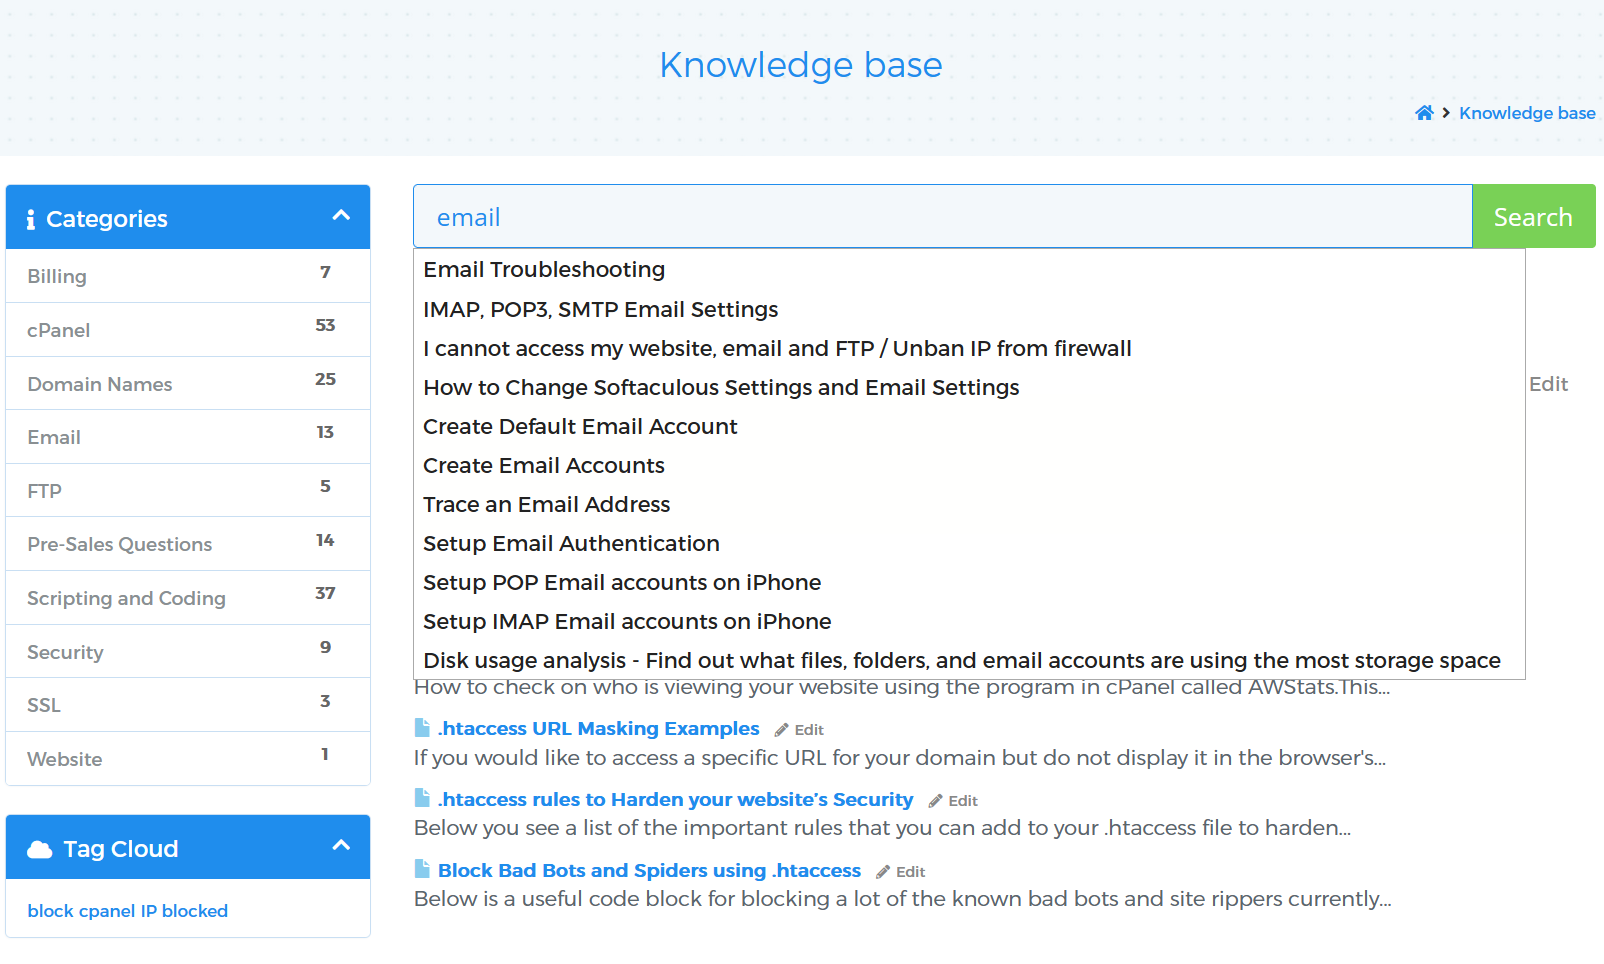Click the home icon in breadcrumb
Viewport: 1604px width, 964px height.
click(1424, 113)
